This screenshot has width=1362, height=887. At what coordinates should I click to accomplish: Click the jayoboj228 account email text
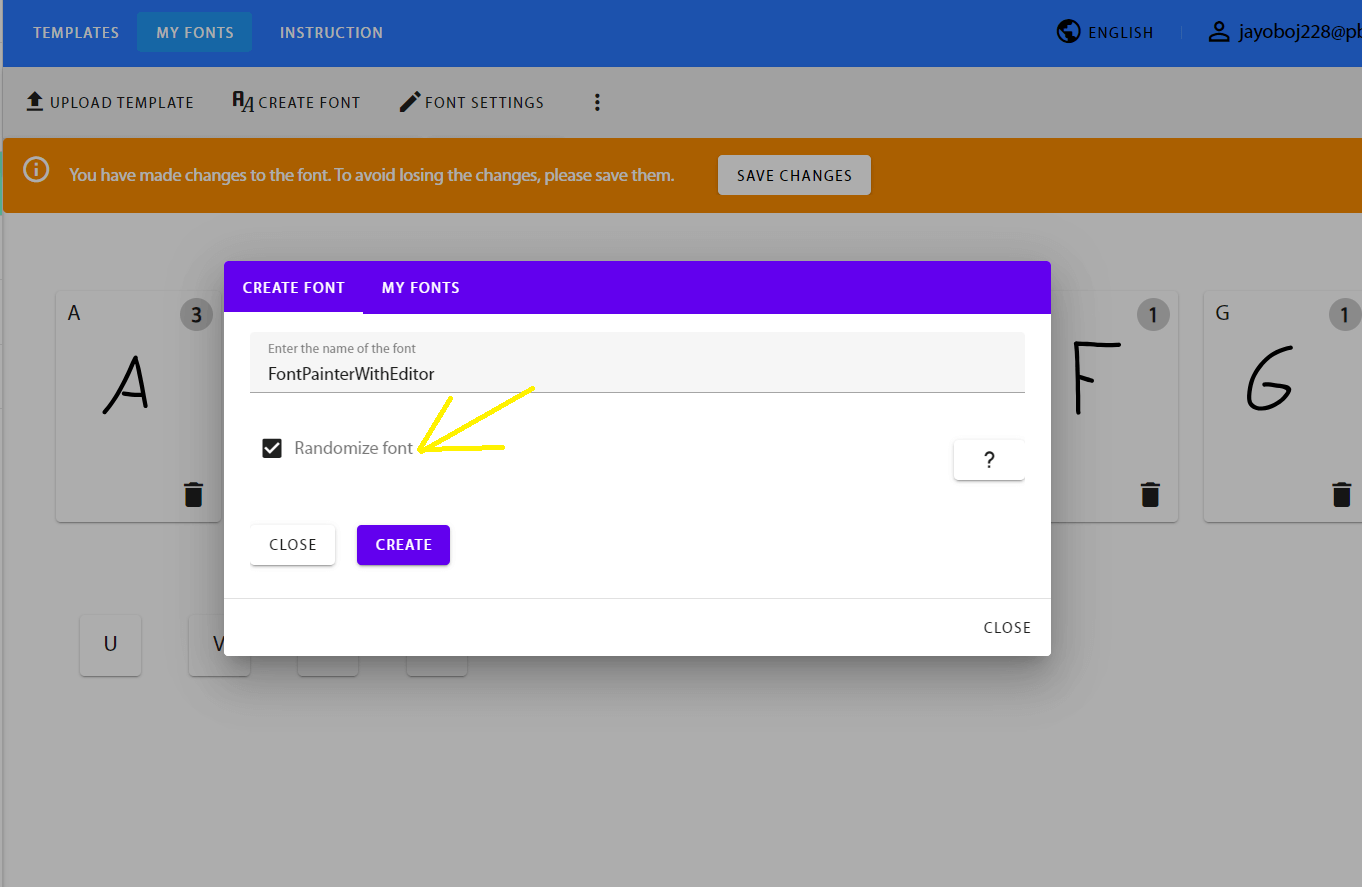tap(1299, 33)
